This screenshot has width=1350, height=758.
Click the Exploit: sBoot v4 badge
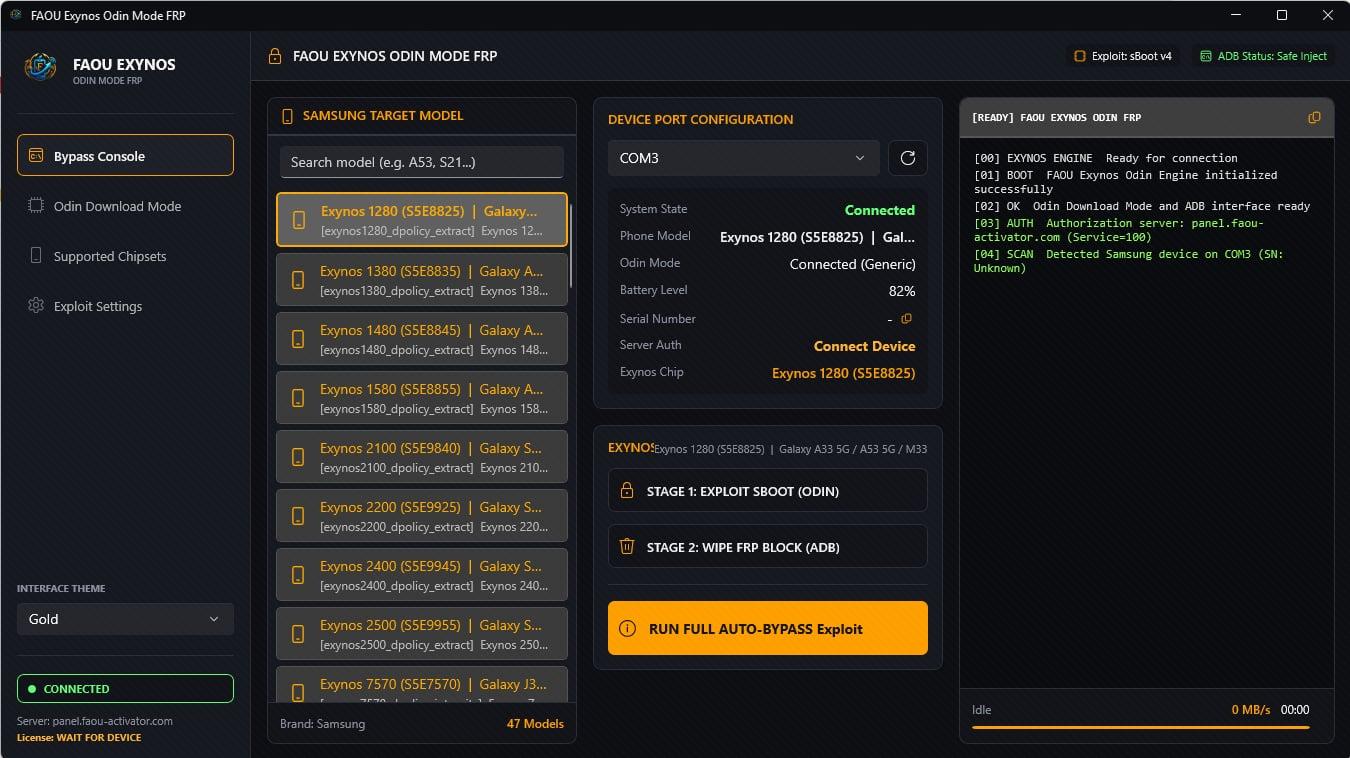[1122, 56]
